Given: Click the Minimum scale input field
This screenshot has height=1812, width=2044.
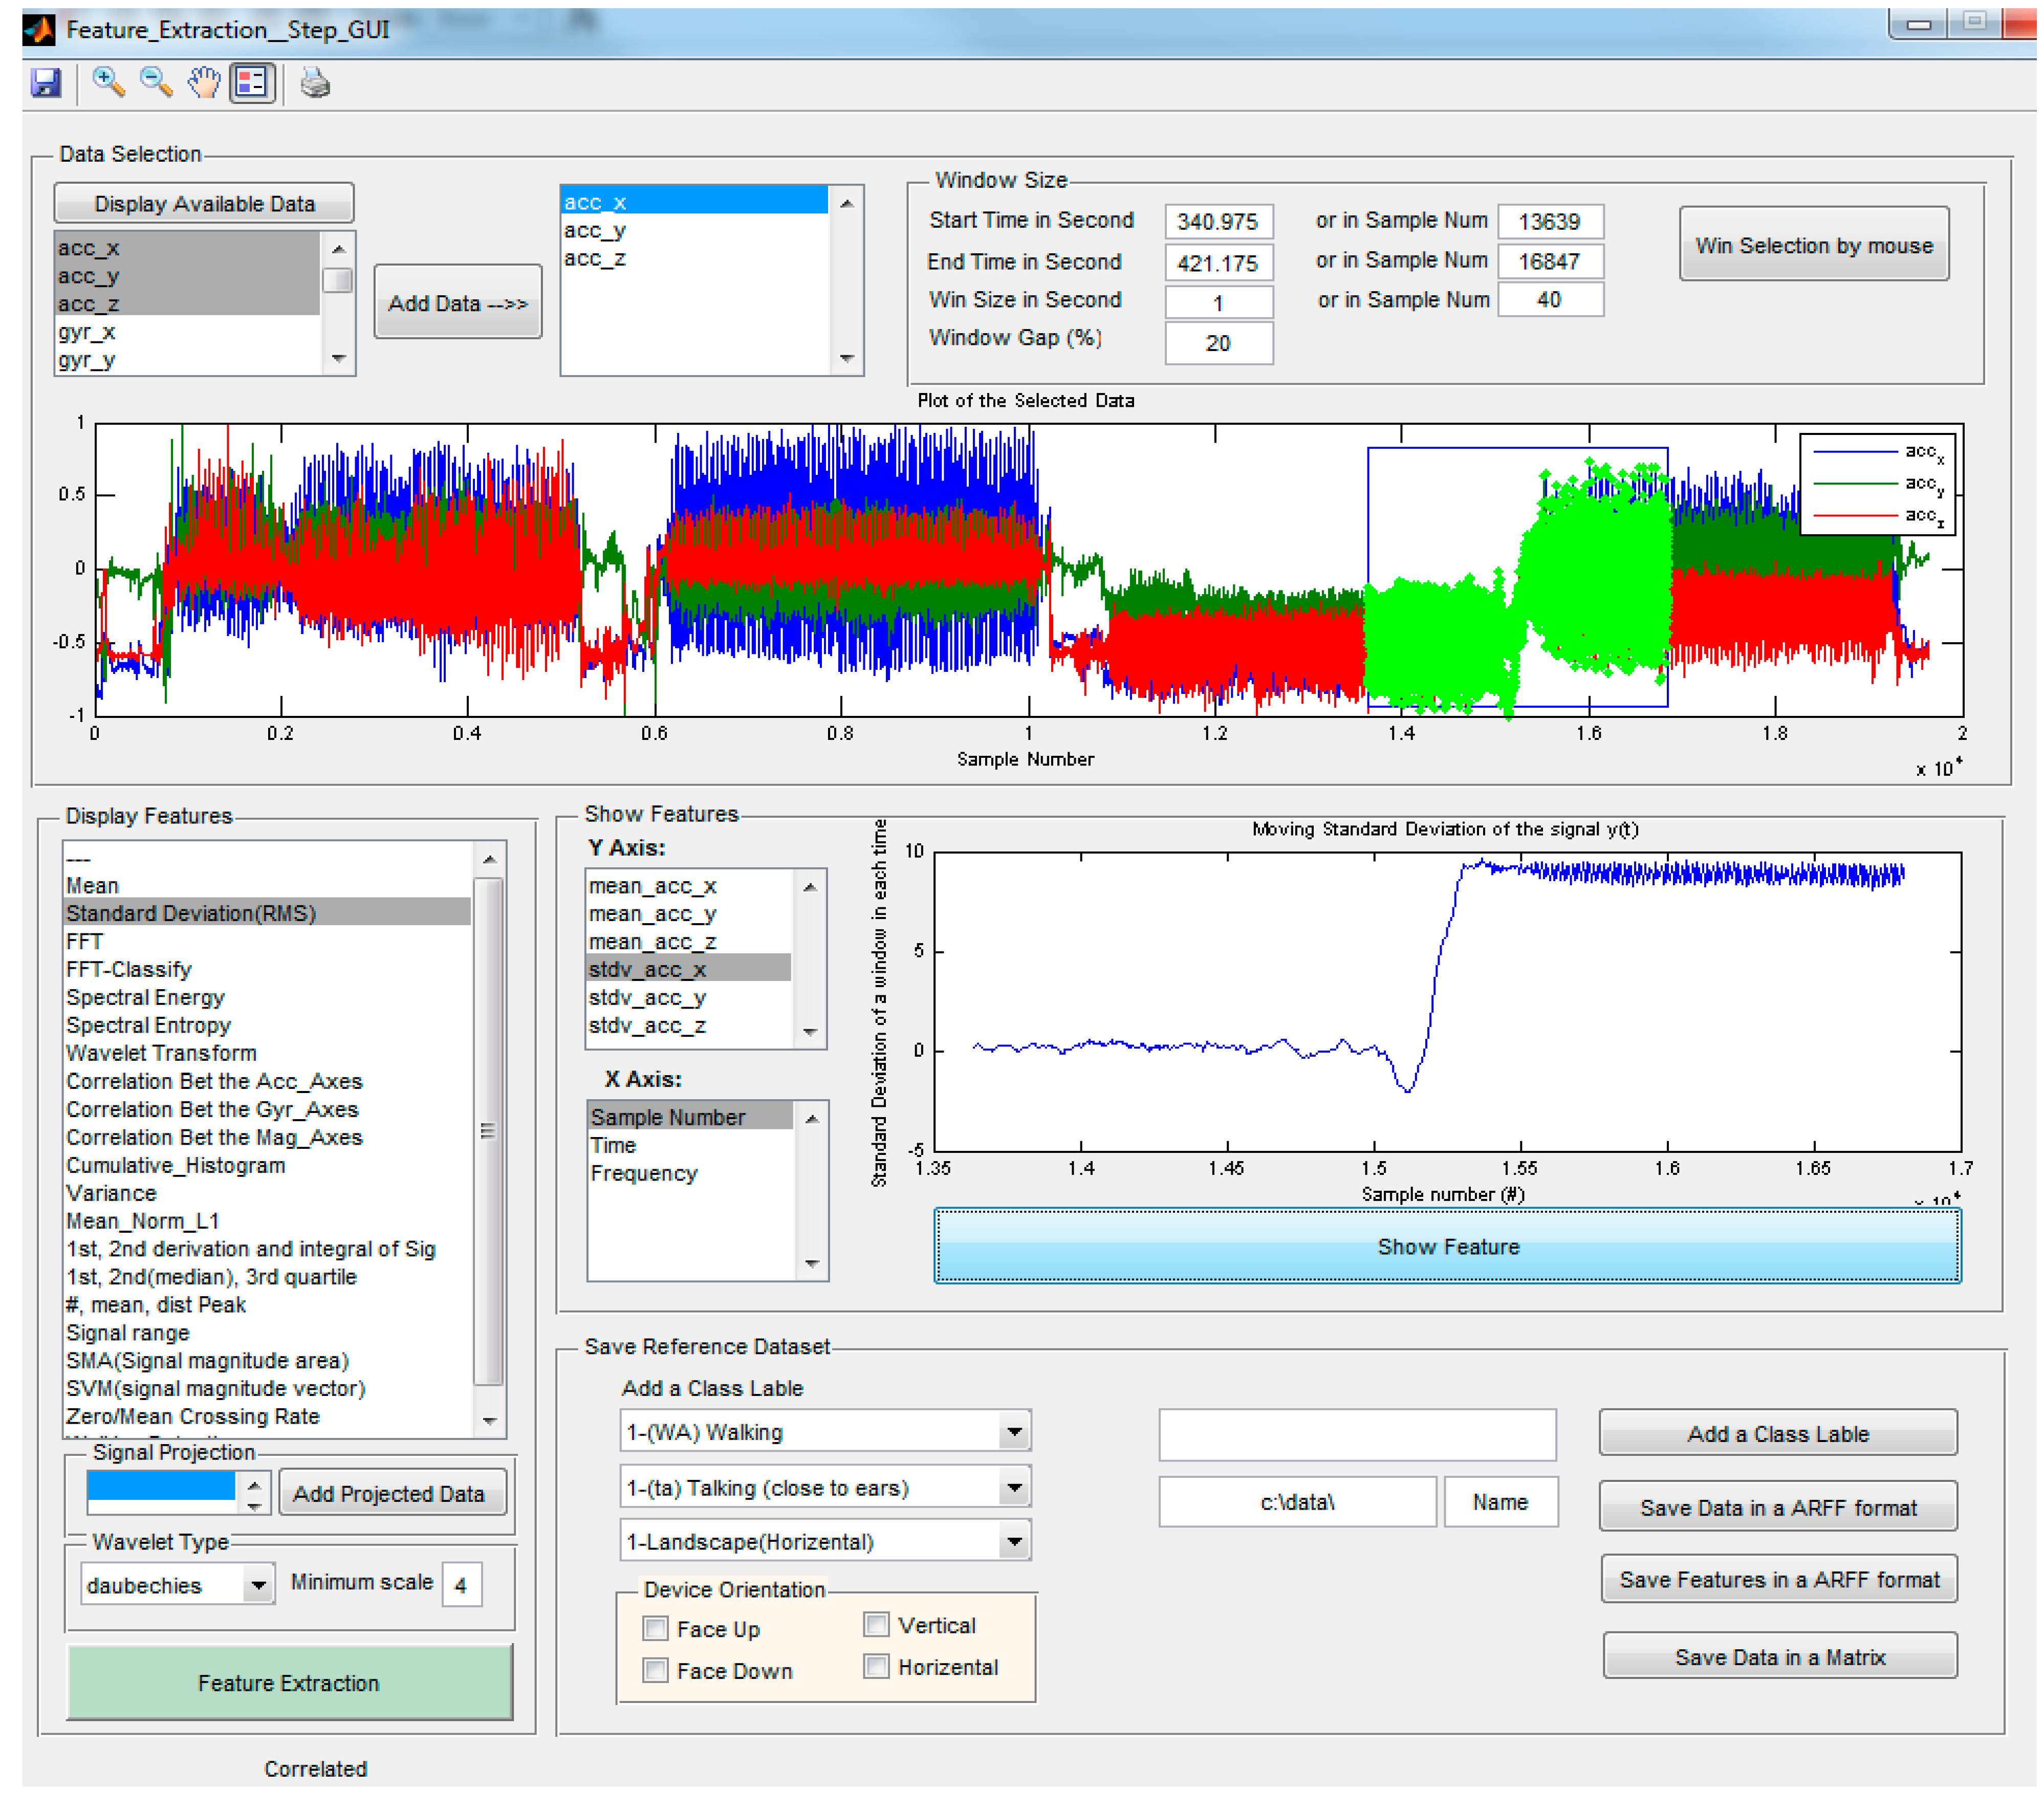Looking at the screenshot, I should pyautogui.click(x=461, y=1585).
